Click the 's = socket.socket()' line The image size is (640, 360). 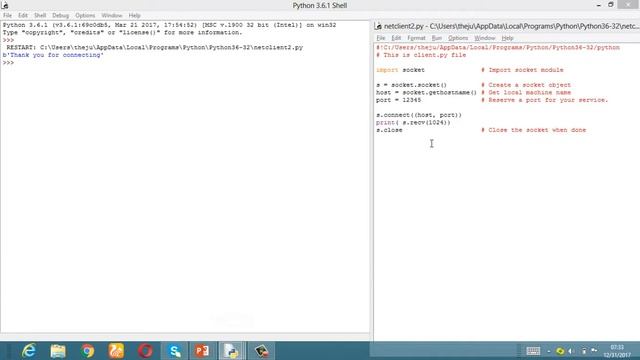point(411,85)
